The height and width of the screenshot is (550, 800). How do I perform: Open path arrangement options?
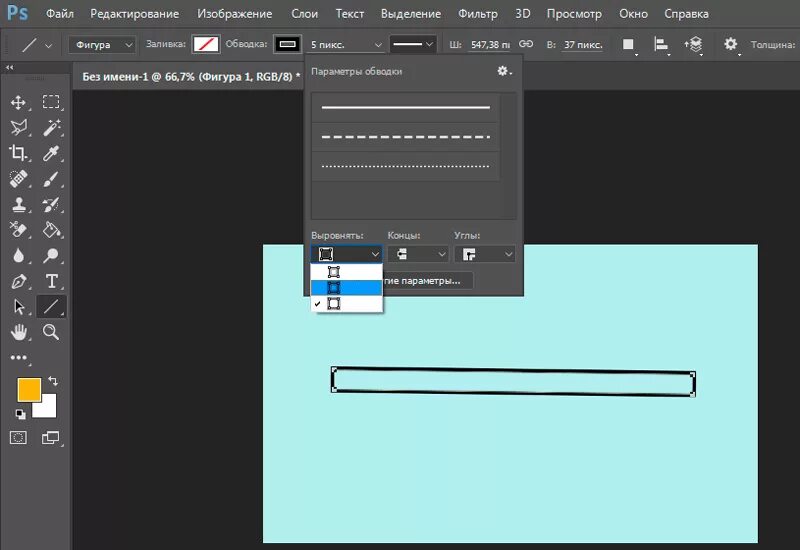point(693,45)
